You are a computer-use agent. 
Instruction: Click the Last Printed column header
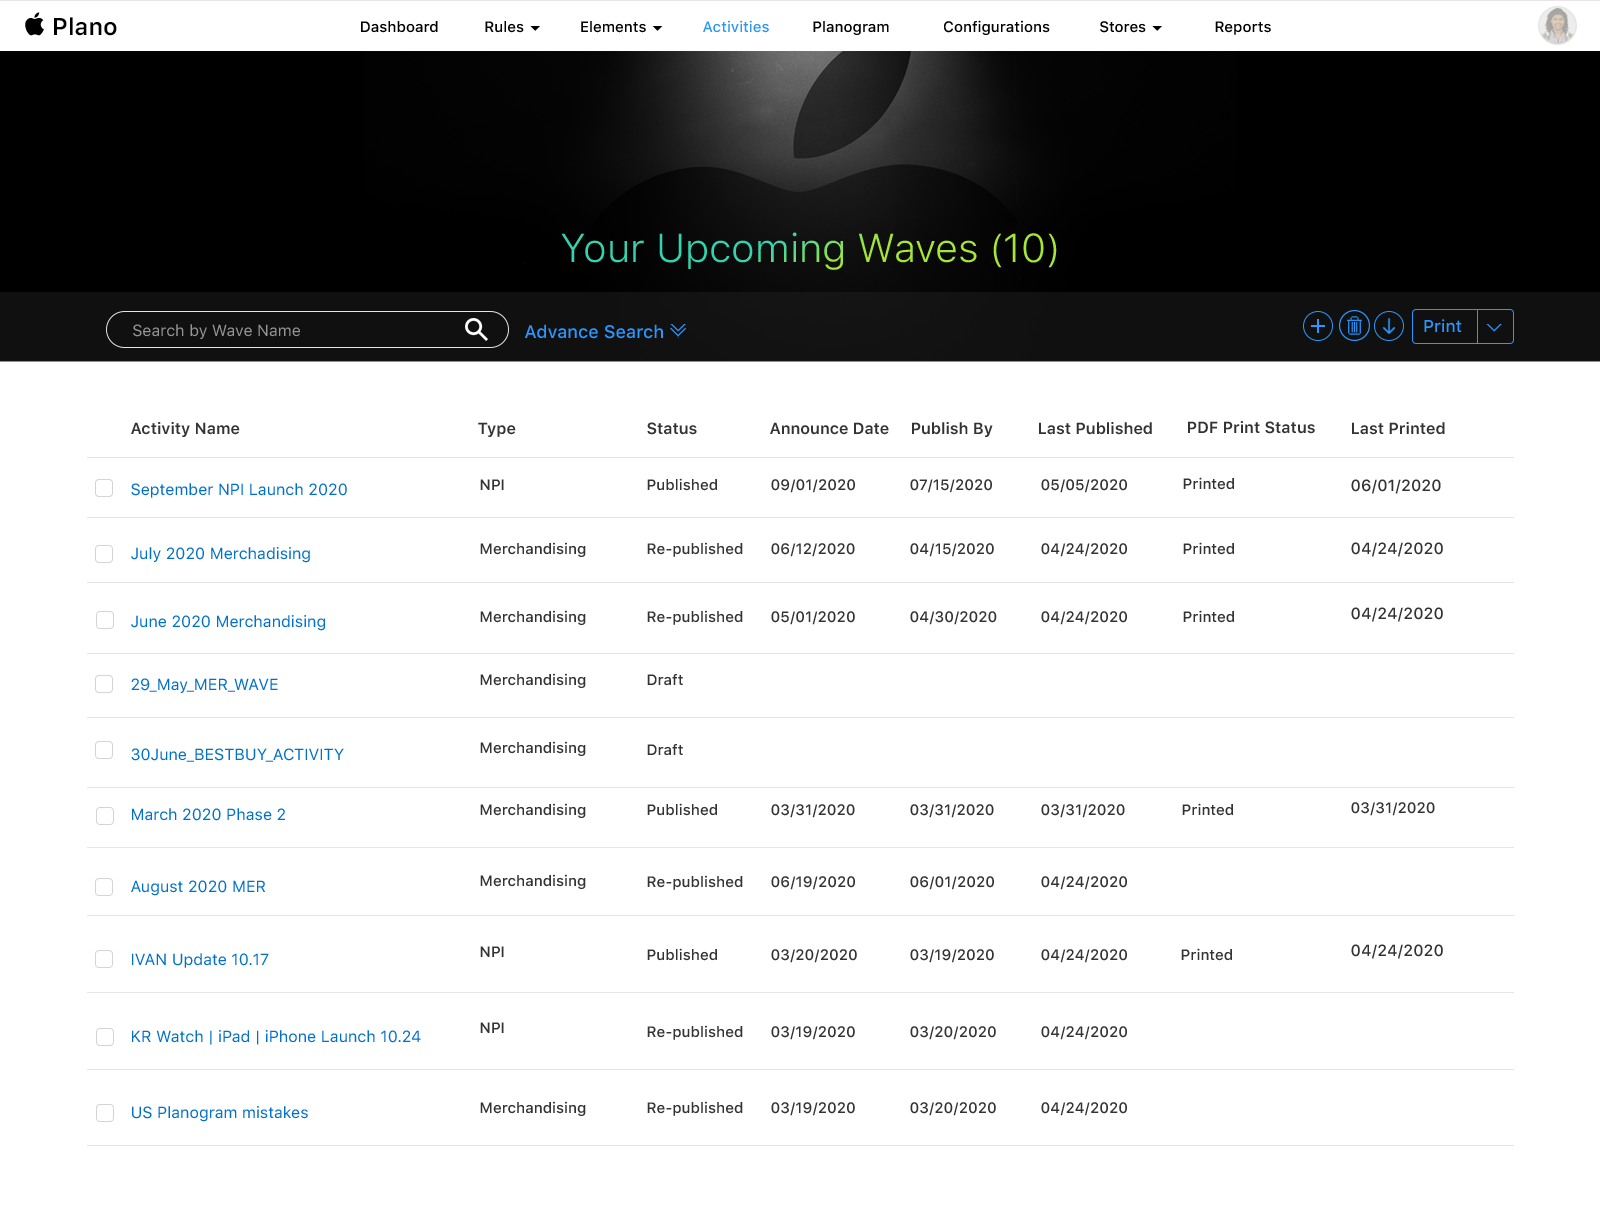coord(1398,428)
